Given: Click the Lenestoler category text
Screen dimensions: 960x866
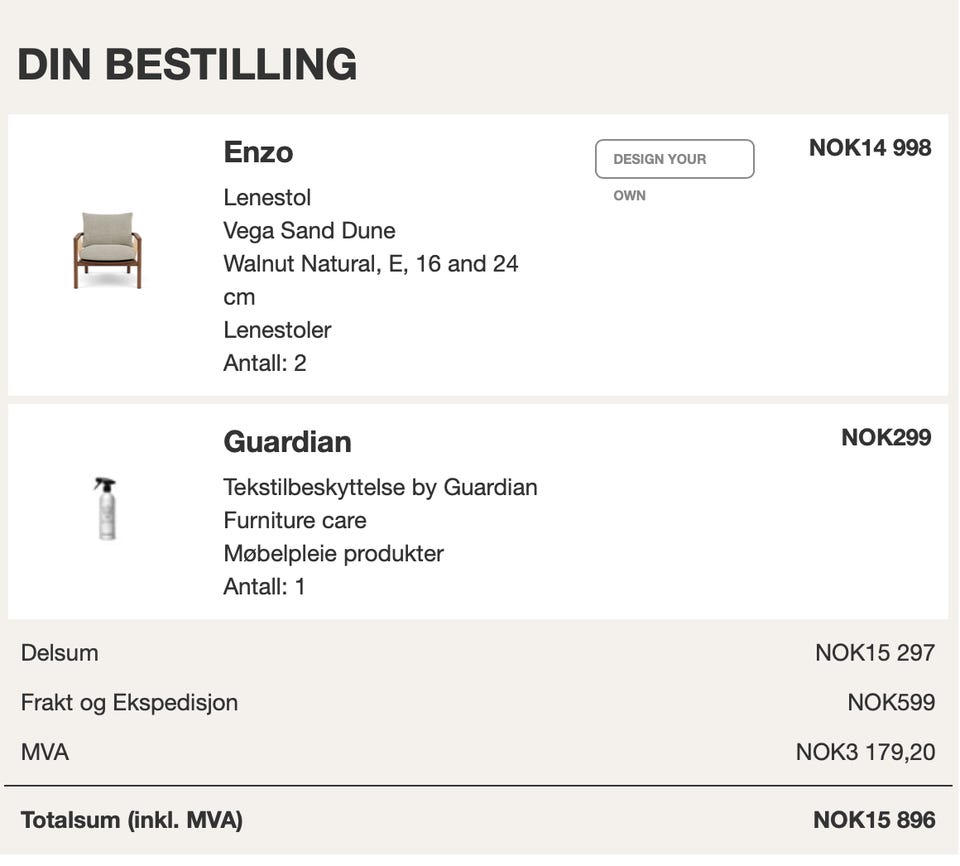Looking at the screenshot, I should (x=277, y=330).
